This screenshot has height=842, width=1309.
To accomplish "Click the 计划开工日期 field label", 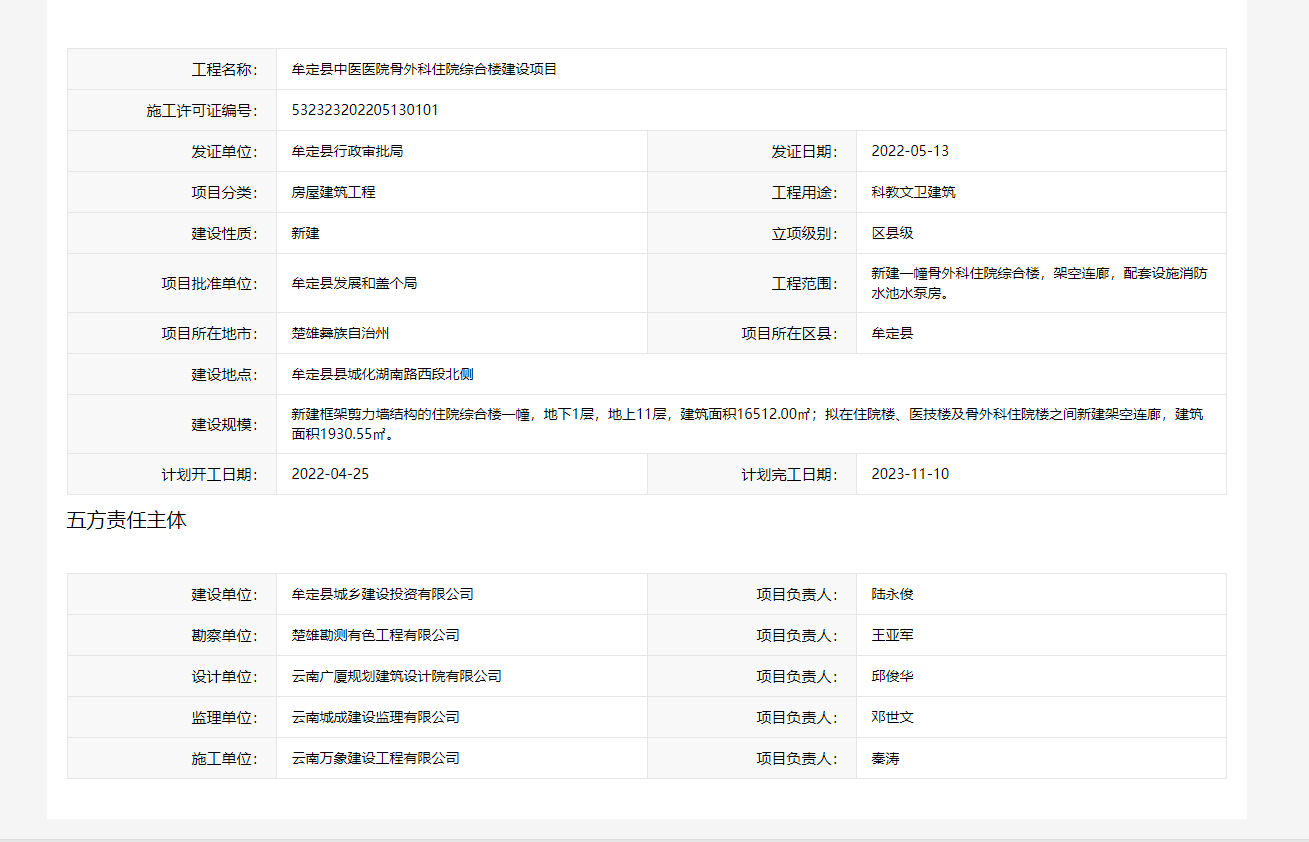I will coord(209,474).
